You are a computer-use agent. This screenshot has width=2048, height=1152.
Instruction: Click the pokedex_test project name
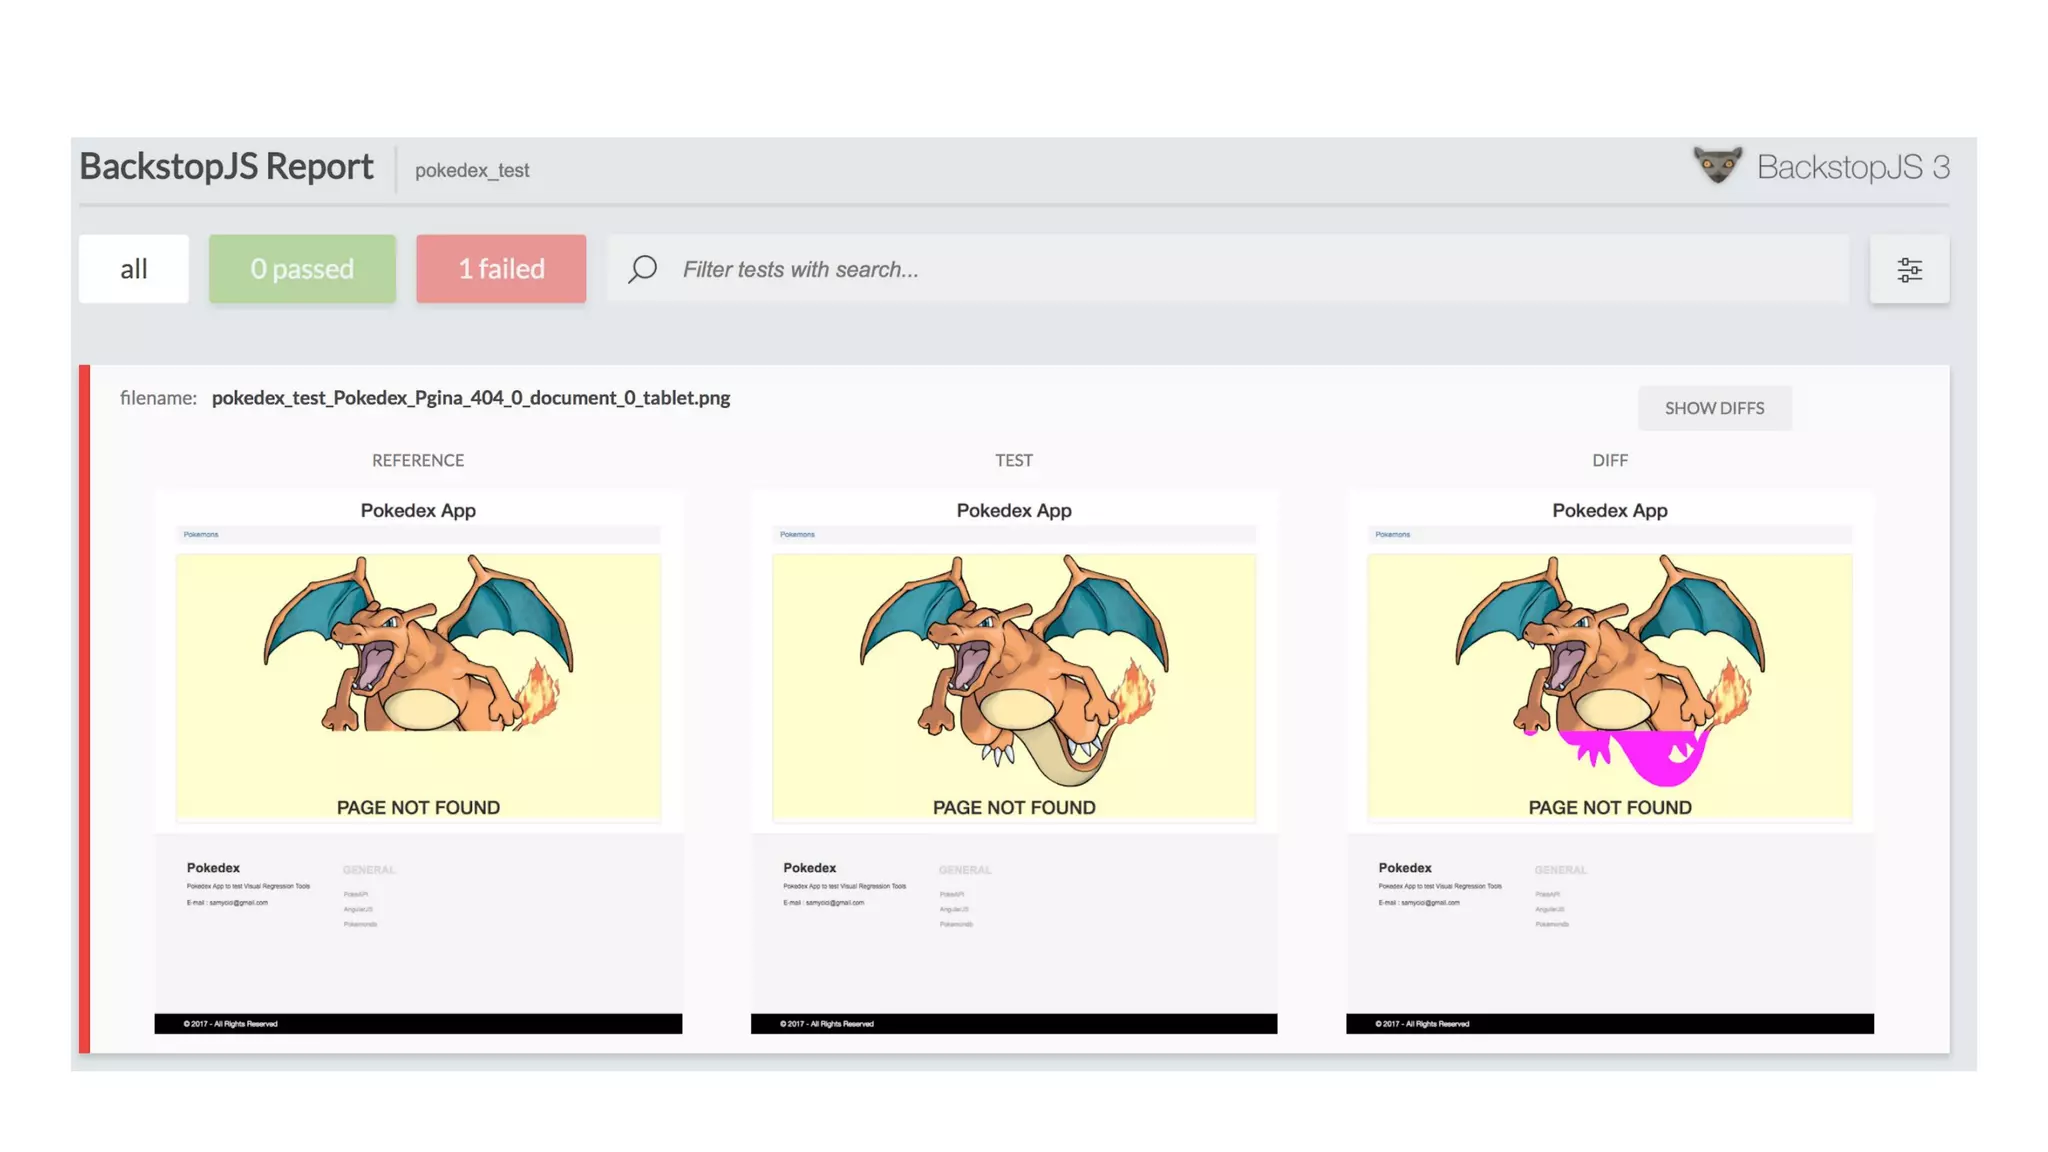point(472,170)
